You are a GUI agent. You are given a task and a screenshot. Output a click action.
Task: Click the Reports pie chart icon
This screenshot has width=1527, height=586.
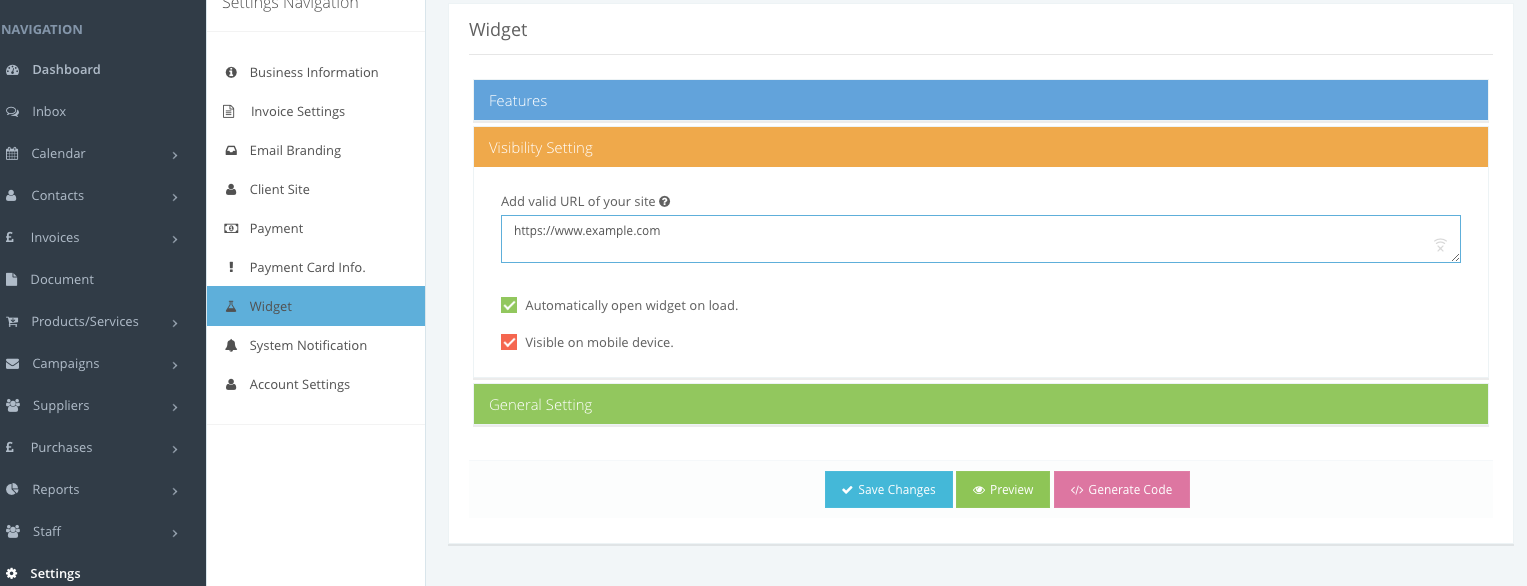click(x=12, y=490)
